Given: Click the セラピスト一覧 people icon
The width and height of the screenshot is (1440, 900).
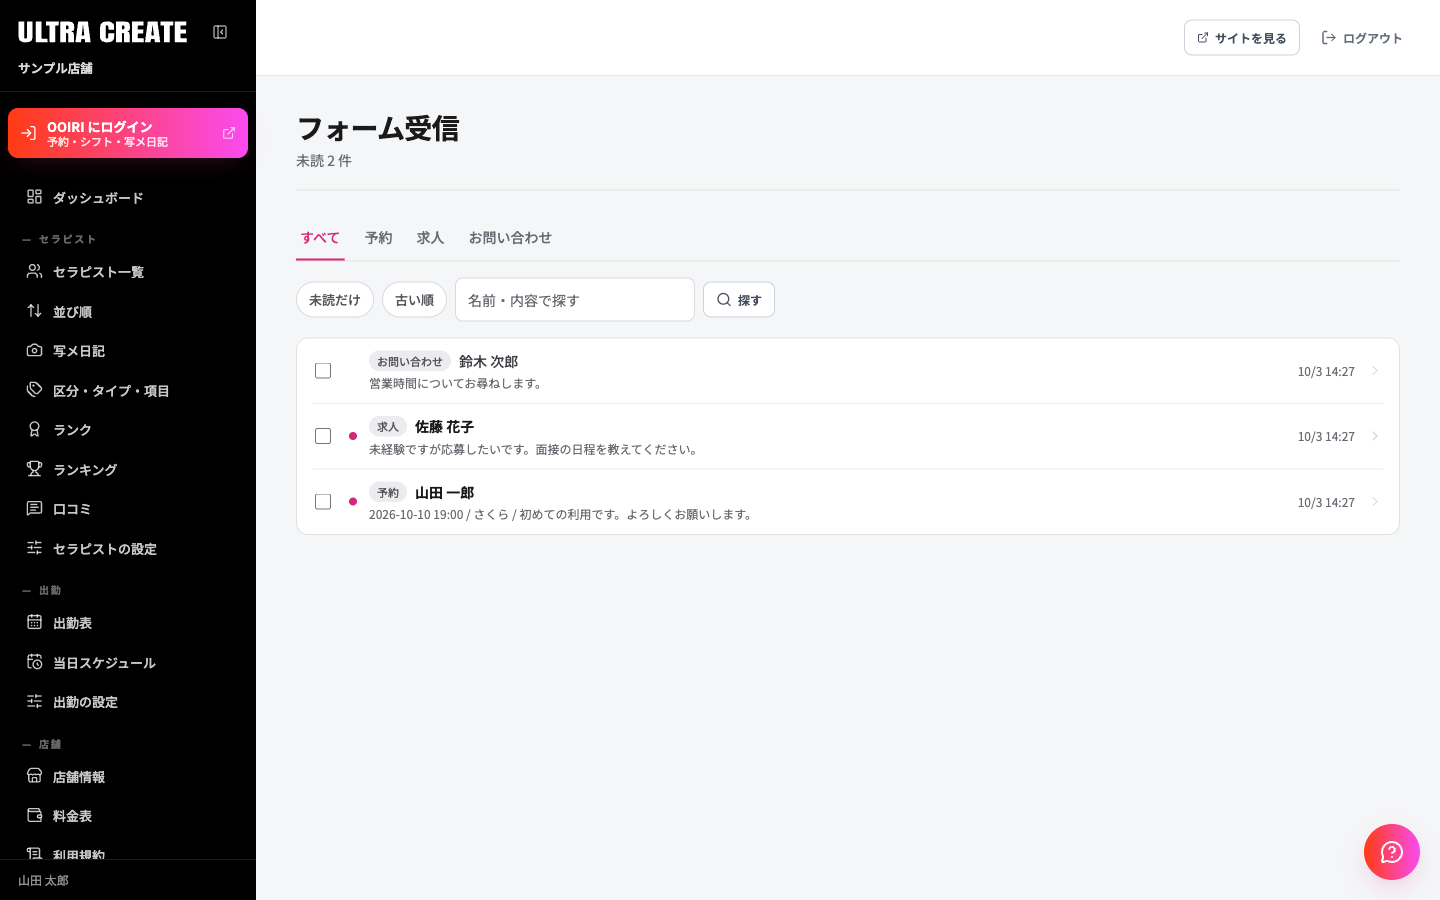Looking at the screenshot, I should point(34,271).
